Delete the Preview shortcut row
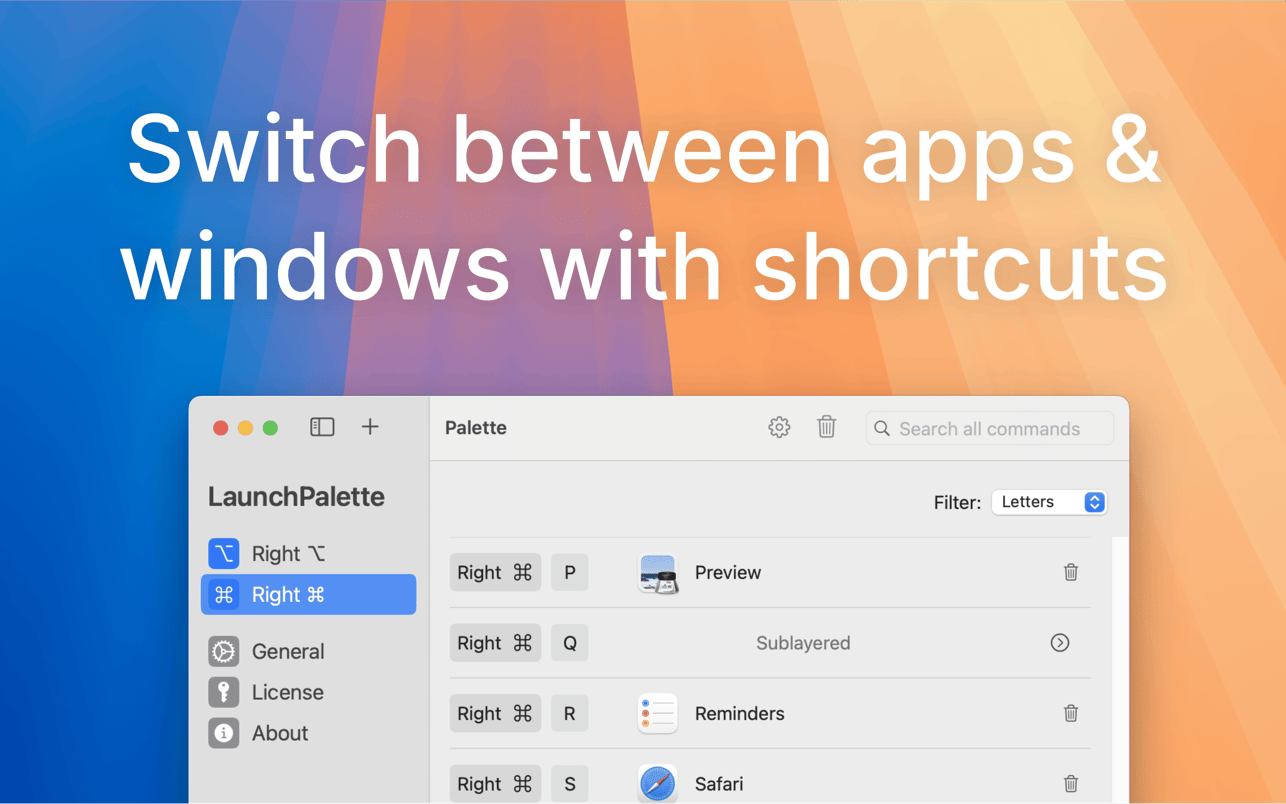This screenshot has width=1286, height=804. pyautogui.click(x=1070, y=573)
